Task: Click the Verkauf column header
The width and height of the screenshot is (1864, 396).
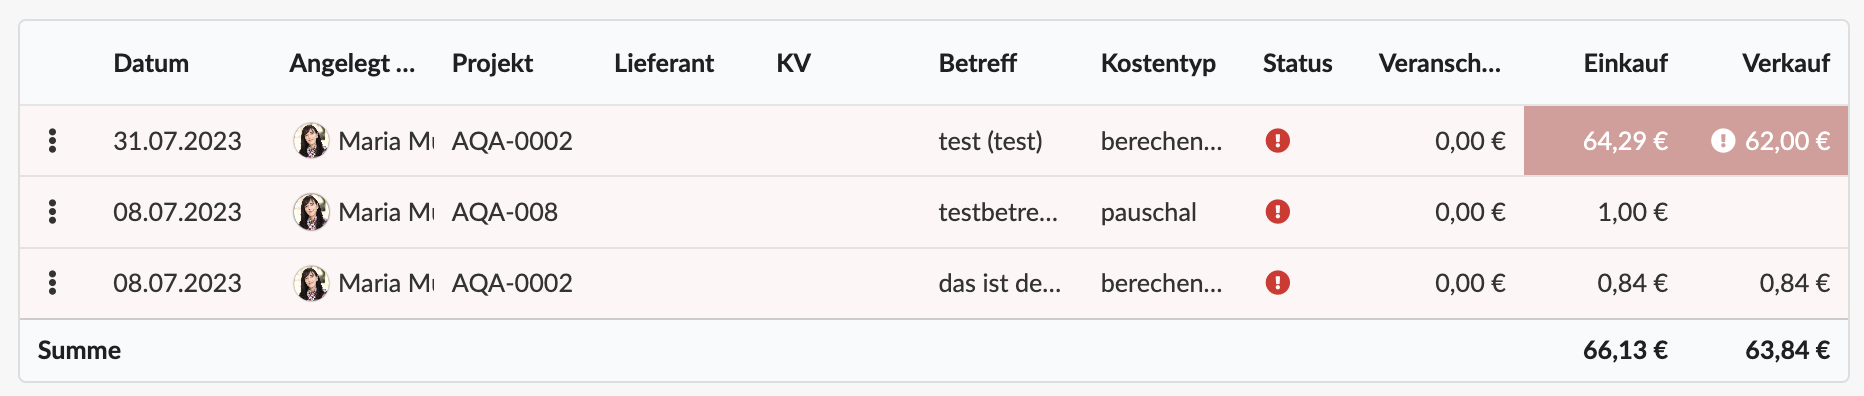Action: click(x=1786, y=63)
